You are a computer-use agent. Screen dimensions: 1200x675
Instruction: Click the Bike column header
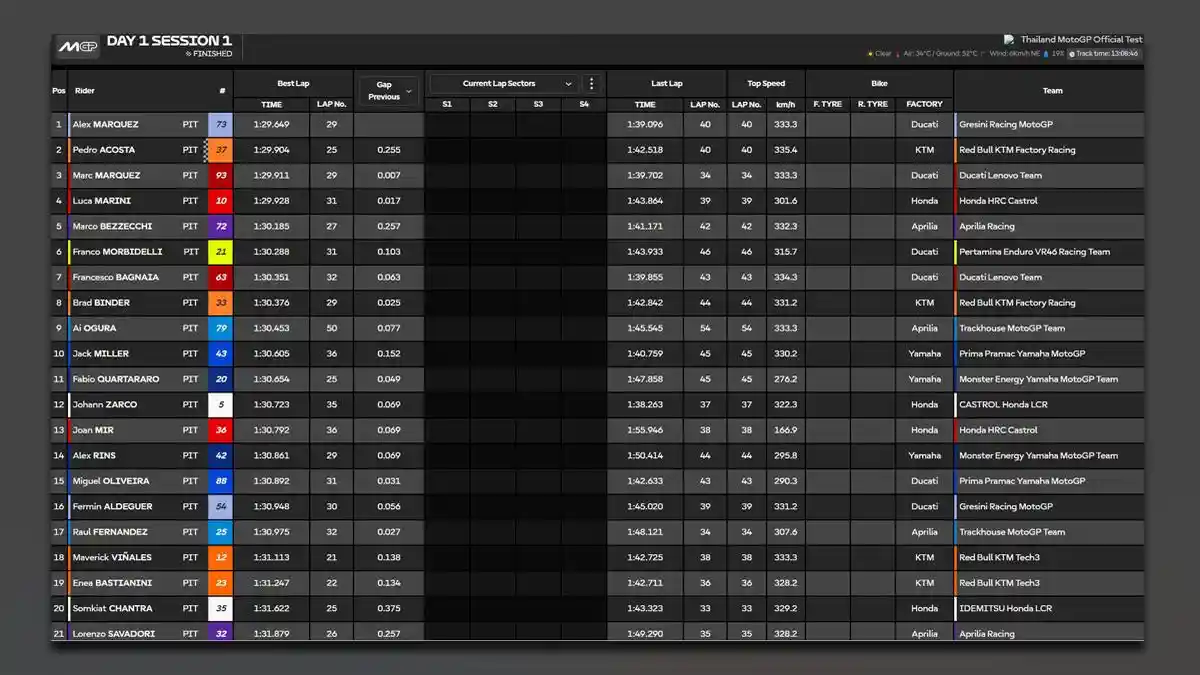click(x=879, y=84)
